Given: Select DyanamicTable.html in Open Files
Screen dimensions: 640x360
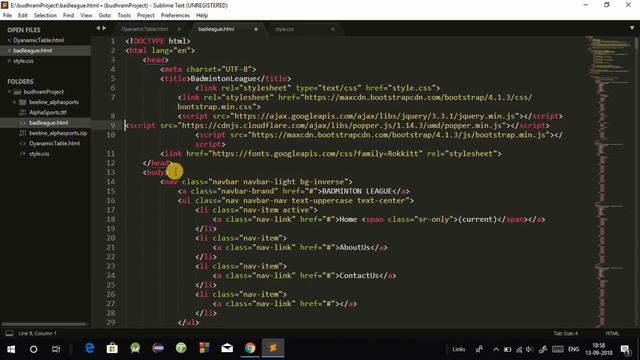Looking at the screenshot, I should click(x=38, y=40).
